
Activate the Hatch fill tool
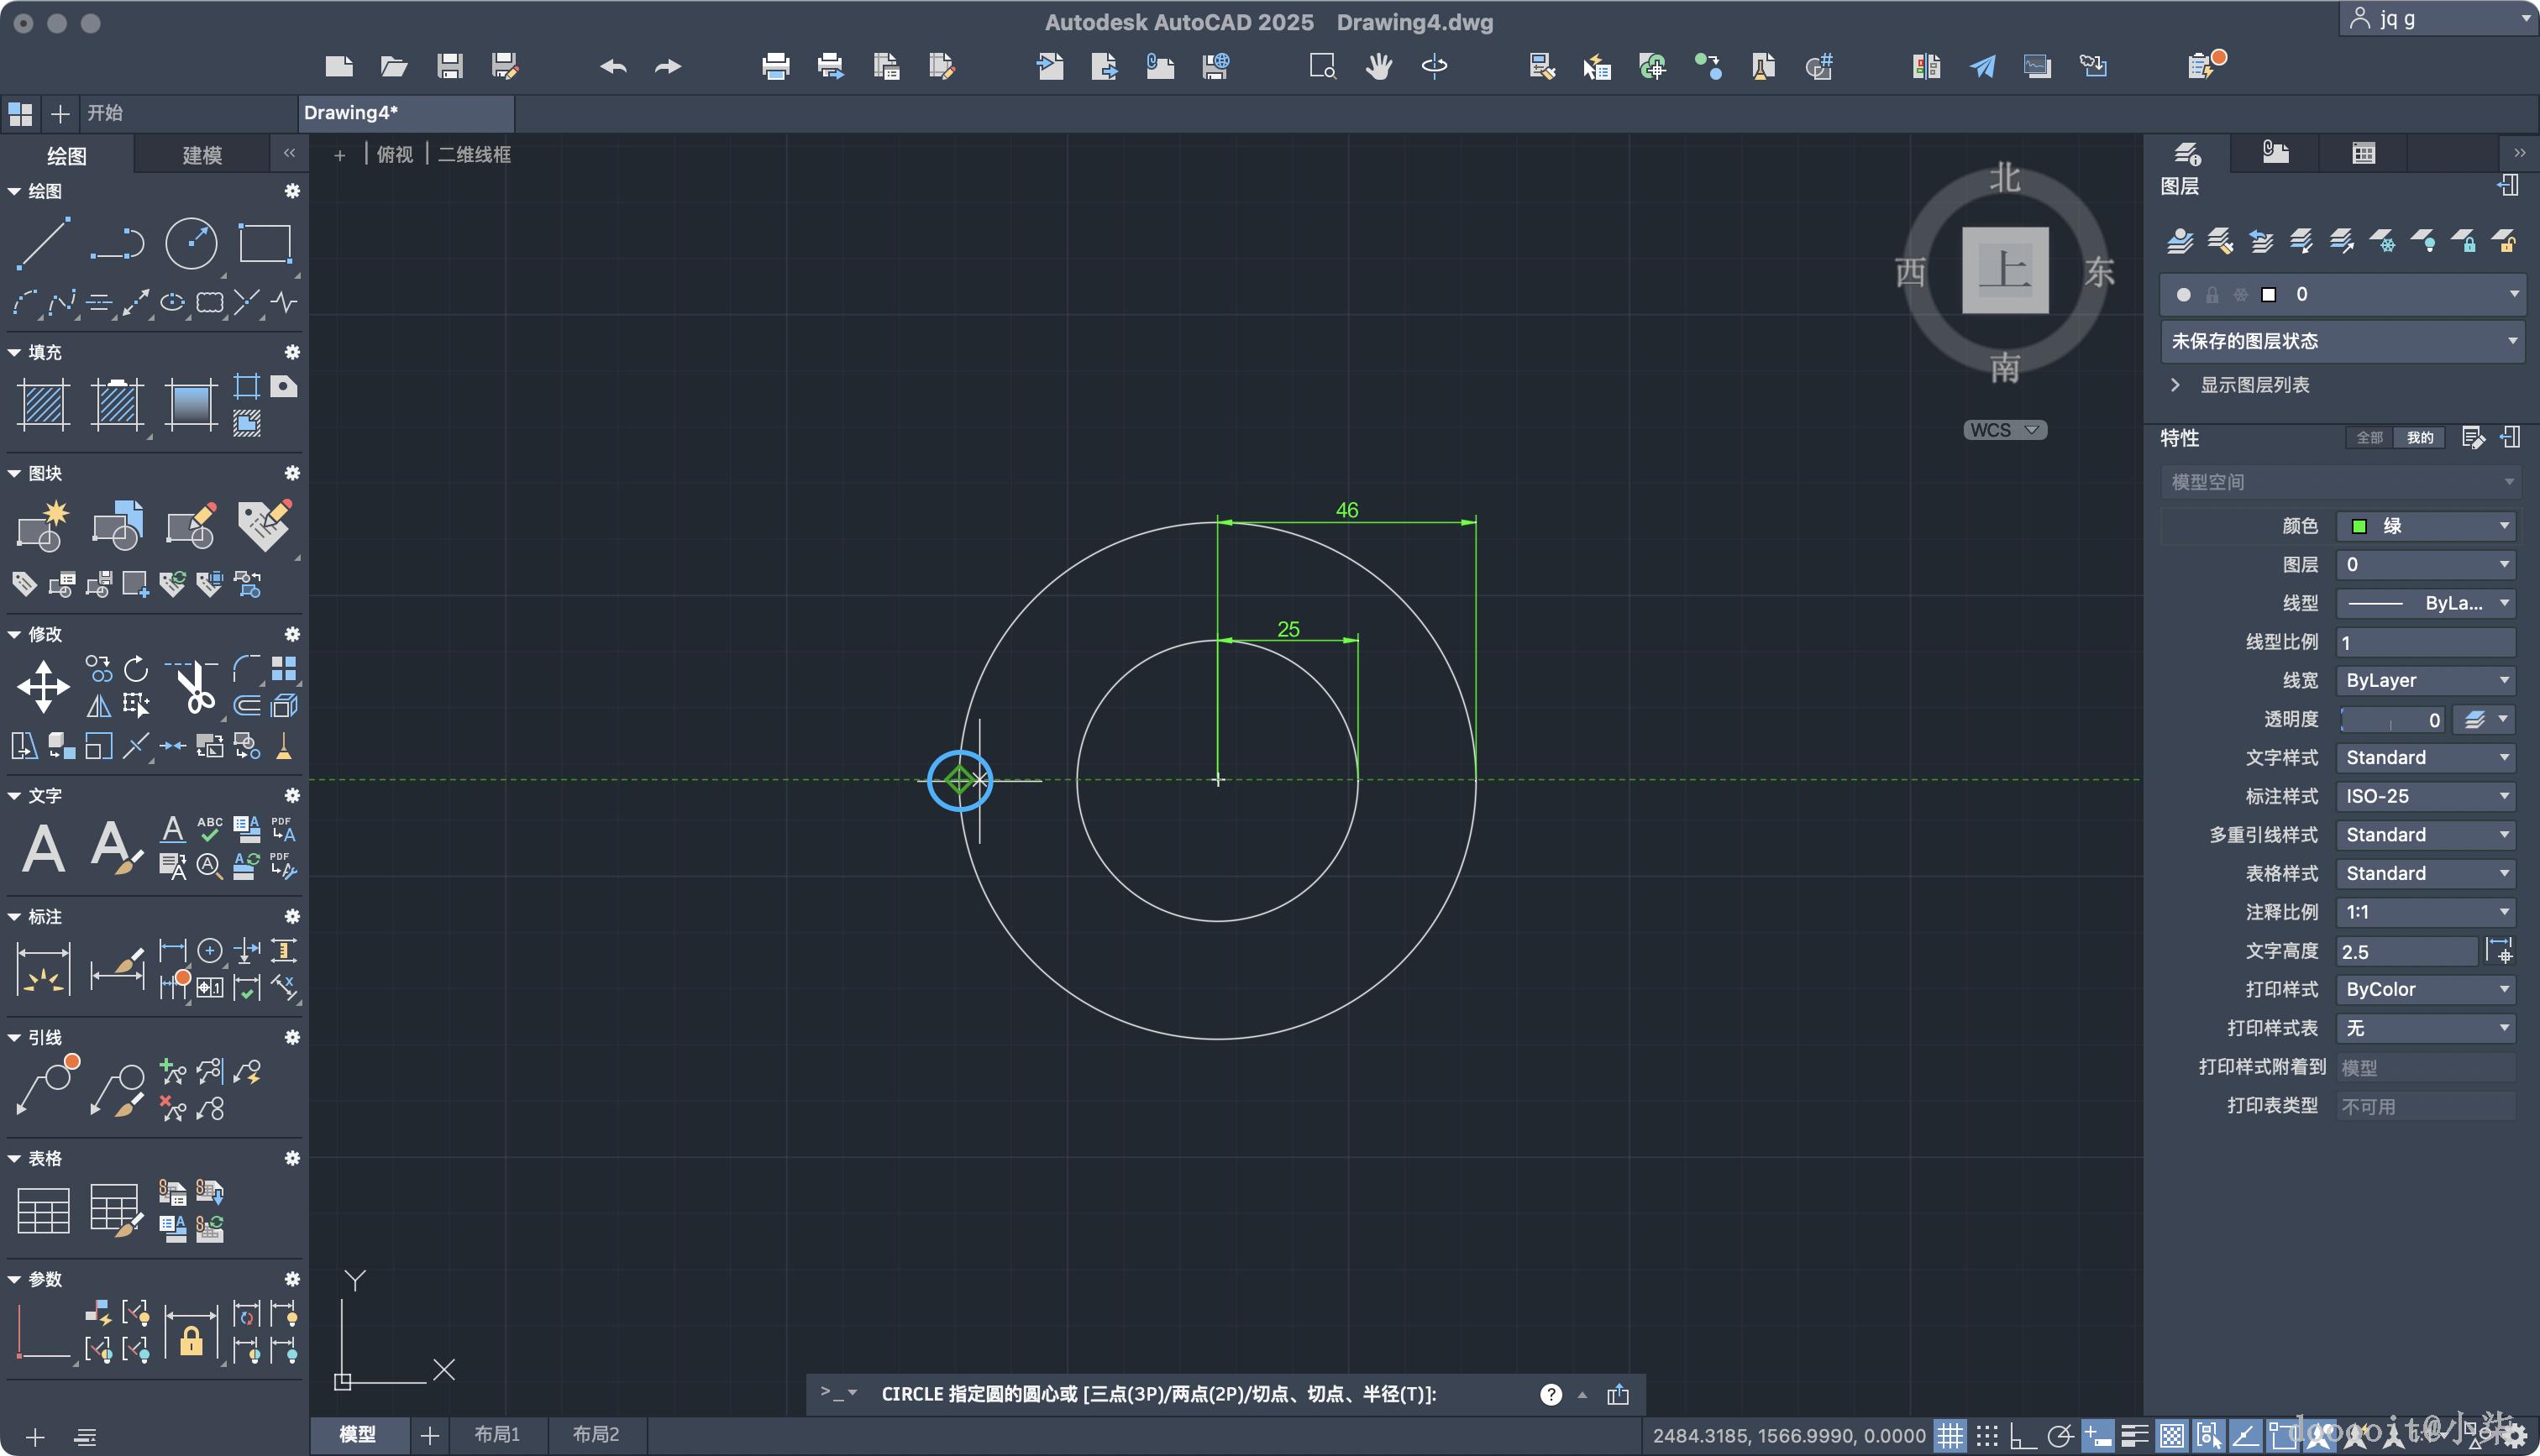(43, 405)
